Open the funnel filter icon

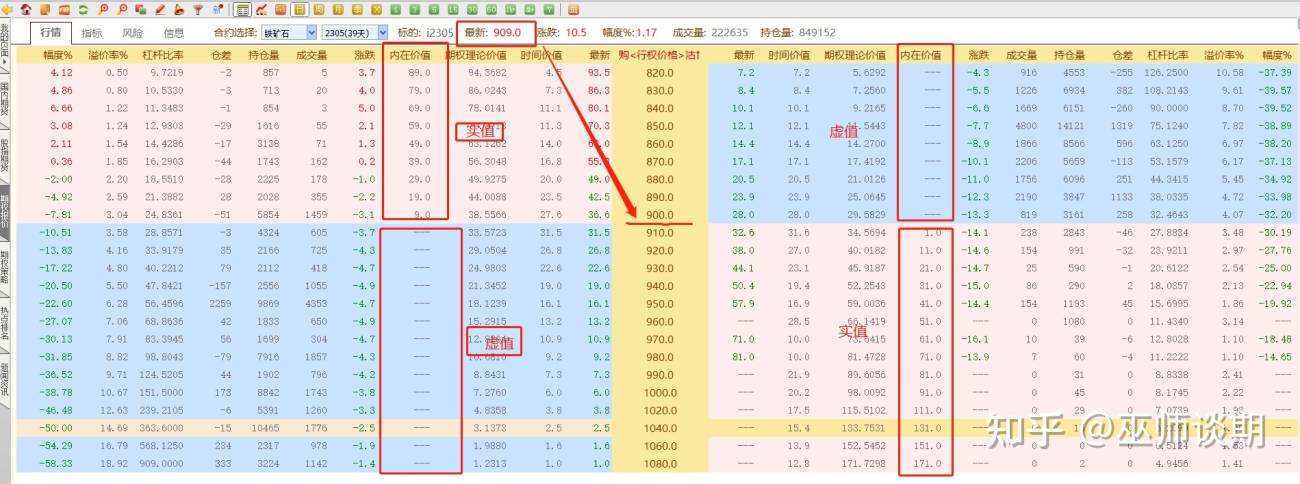tap(197, 9)
